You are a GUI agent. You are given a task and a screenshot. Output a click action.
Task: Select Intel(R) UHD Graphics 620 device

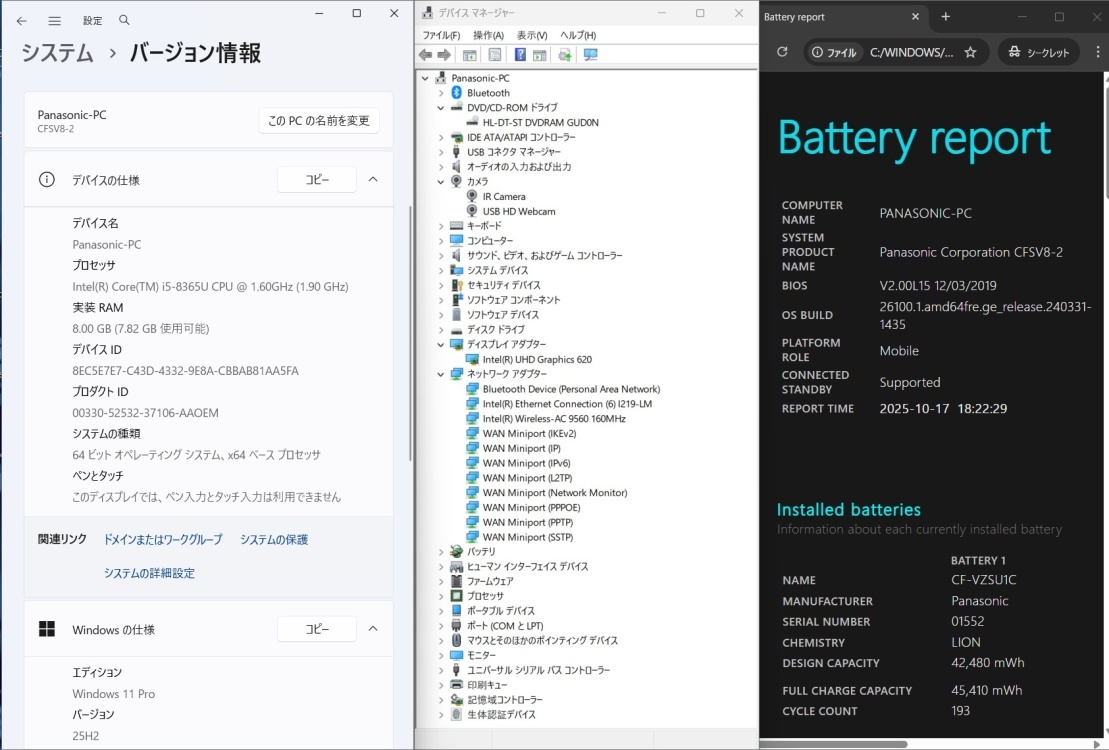click(x=536, y=359)
